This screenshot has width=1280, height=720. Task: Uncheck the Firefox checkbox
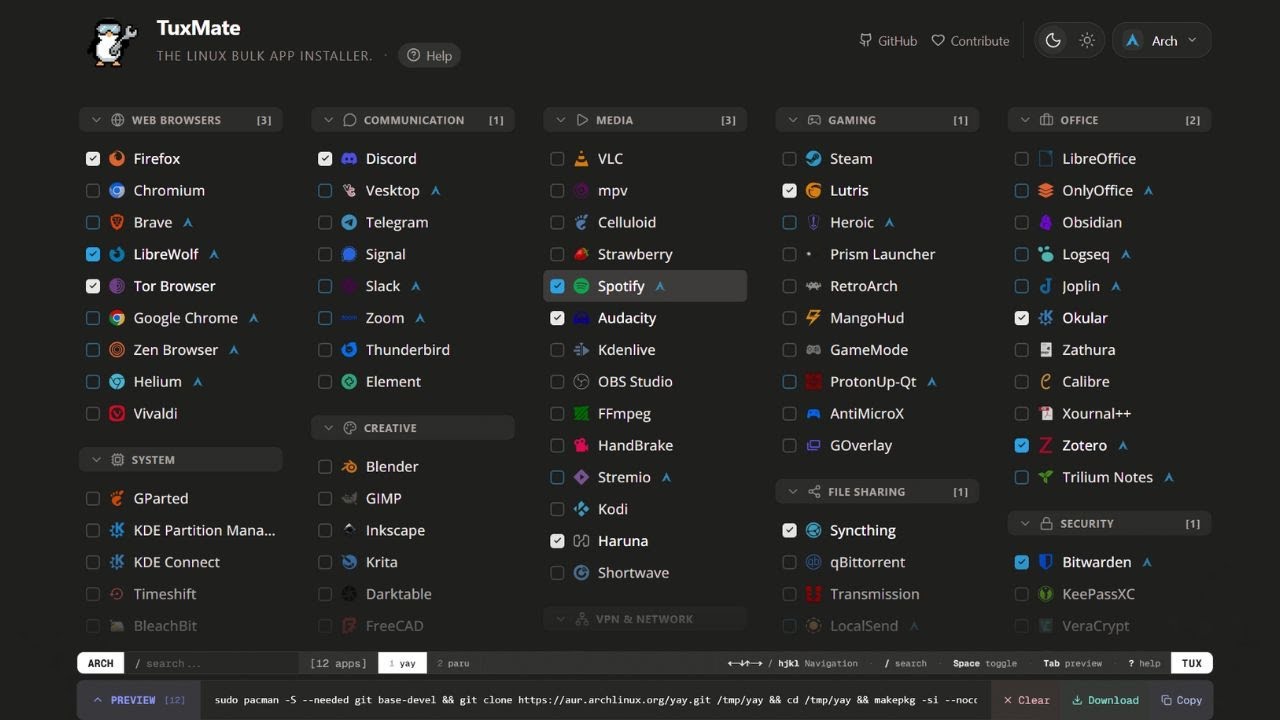[x=93, y=159]
